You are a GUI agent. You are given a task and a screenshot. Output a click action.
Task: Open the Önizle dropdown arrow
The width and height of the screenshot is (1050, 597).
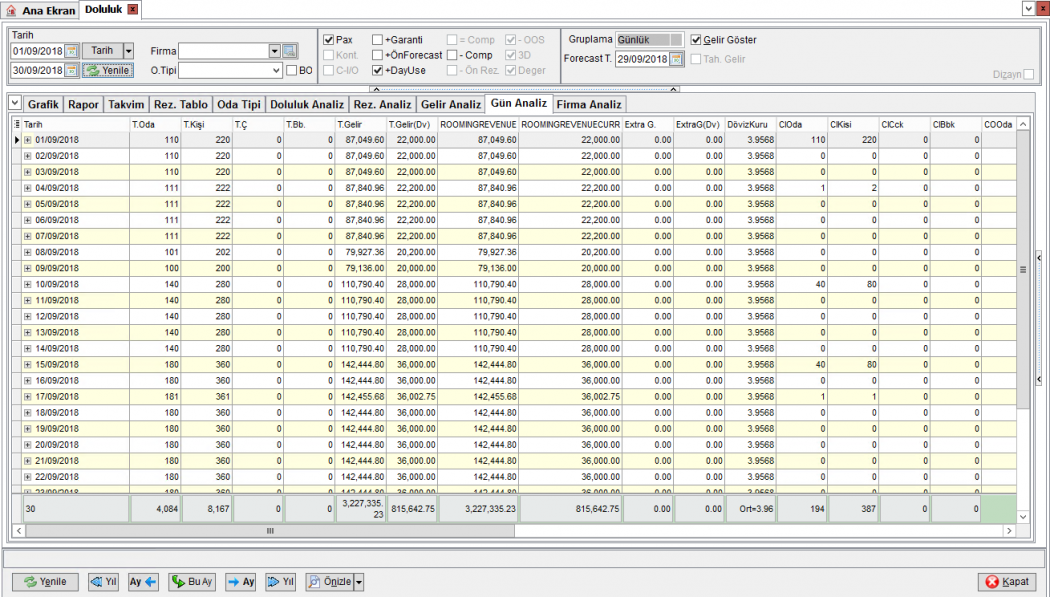(x=359, y=582)
